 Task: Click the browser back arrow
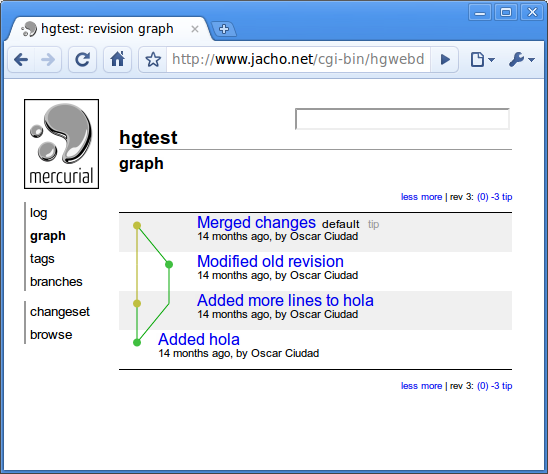click(21, 60)
